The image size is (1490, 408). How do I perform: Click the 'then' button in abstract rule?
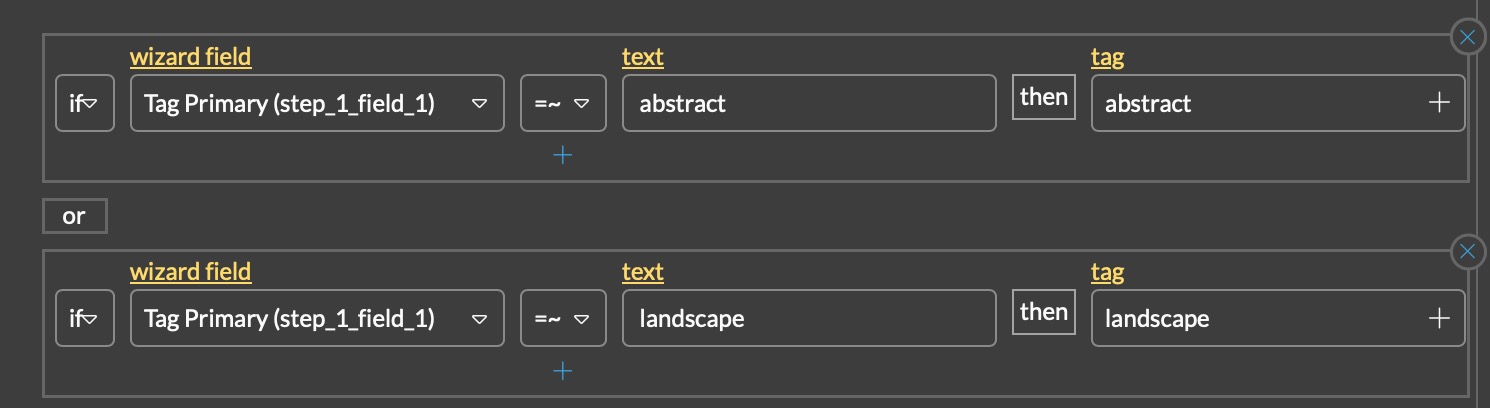pyautogui.click(x=1043, y=97)
